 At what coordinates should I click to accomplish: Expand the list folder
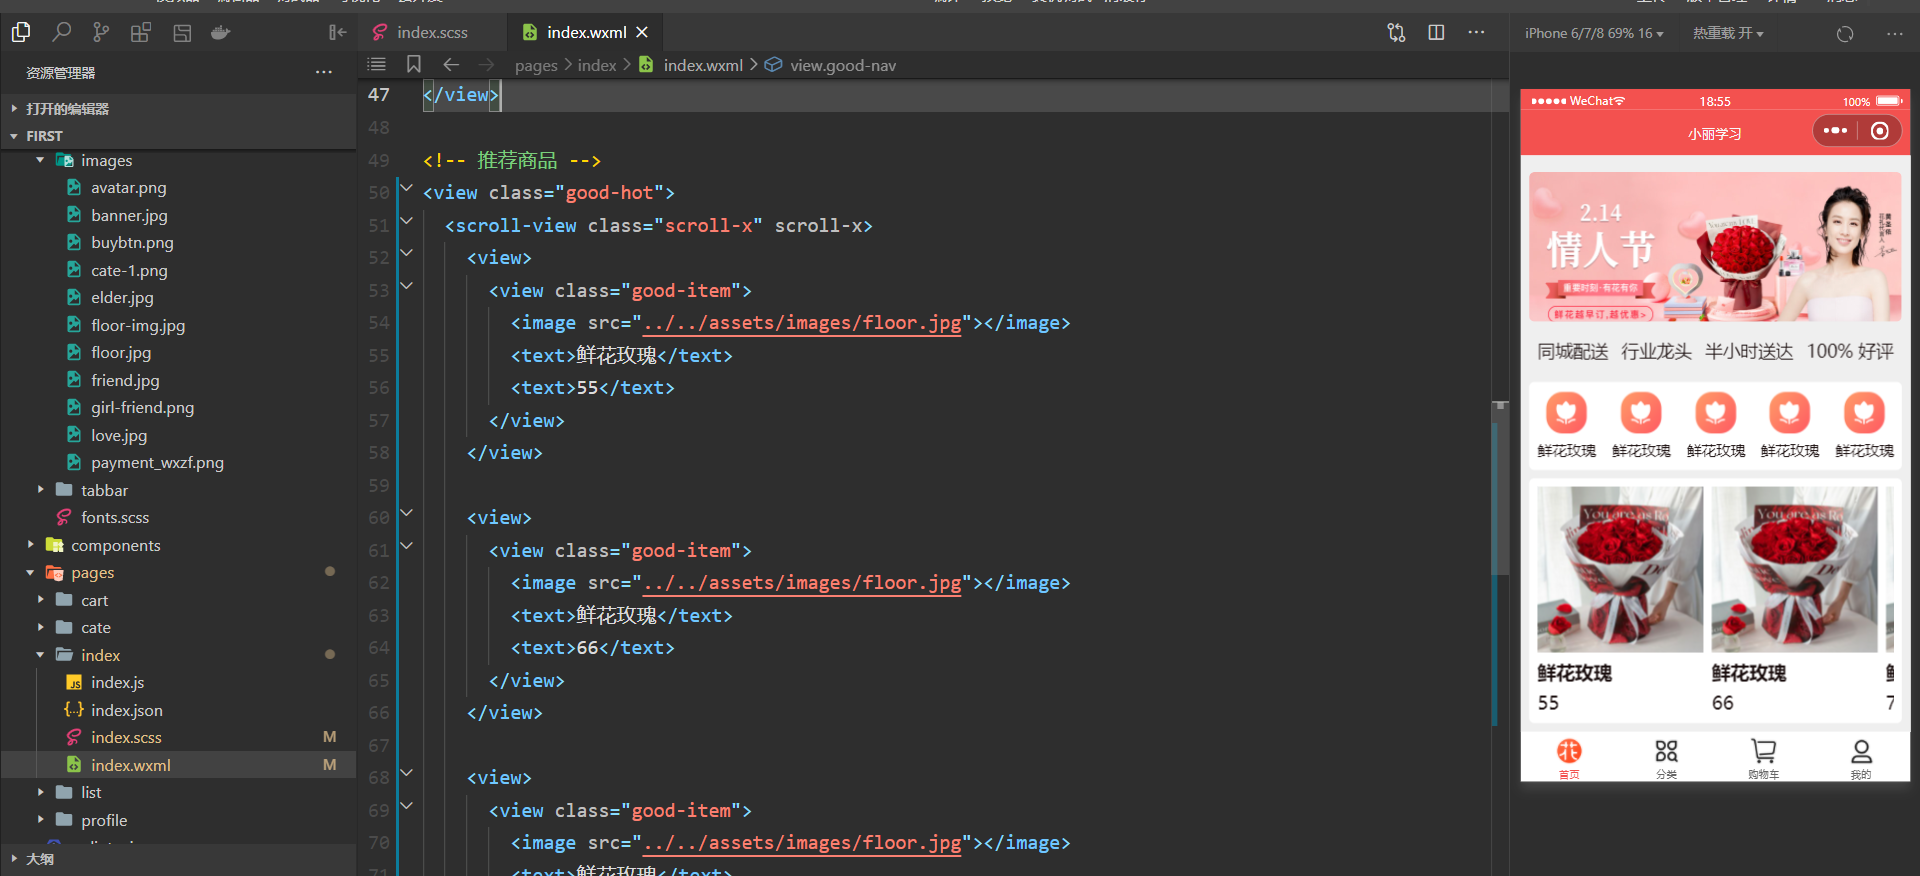40,792
